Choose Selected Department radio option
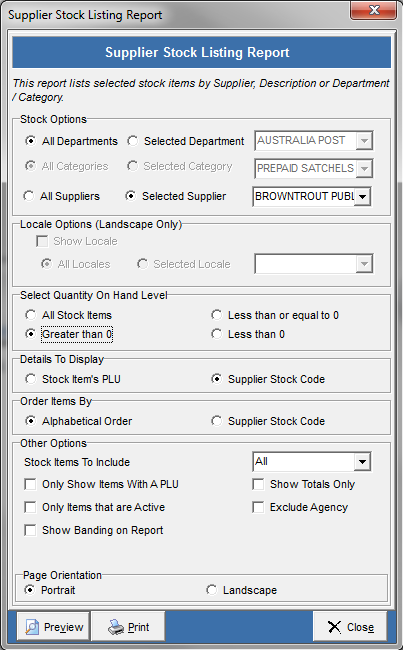 click(x=133, y=141)
